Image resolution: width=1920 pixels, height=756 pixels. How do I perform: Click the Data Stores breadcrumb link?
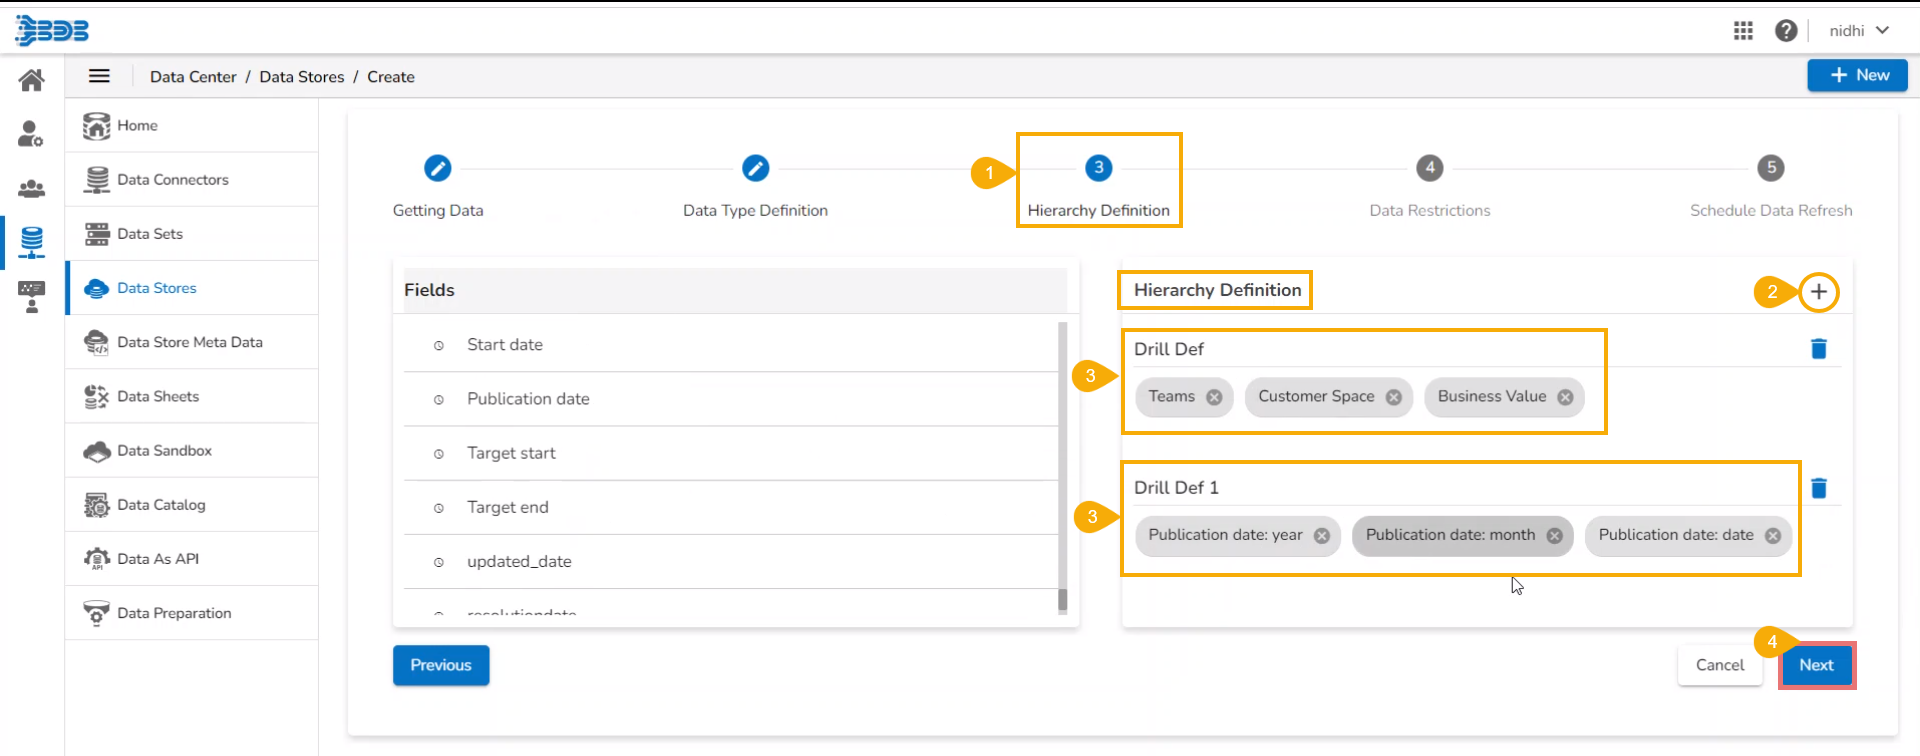[x=301, y=77]
